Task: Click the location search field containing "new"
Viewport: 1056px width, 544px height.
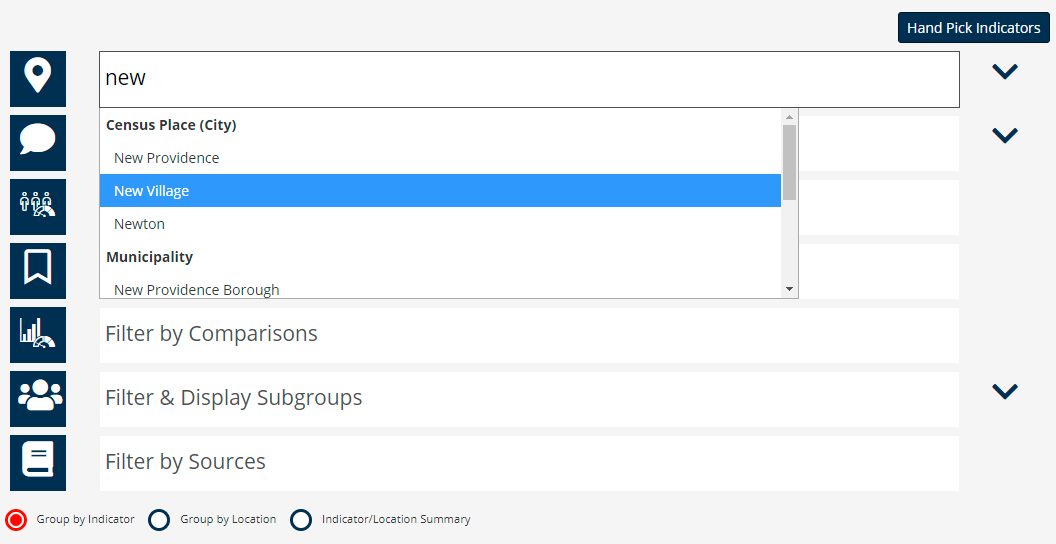Action: [529, 79]
